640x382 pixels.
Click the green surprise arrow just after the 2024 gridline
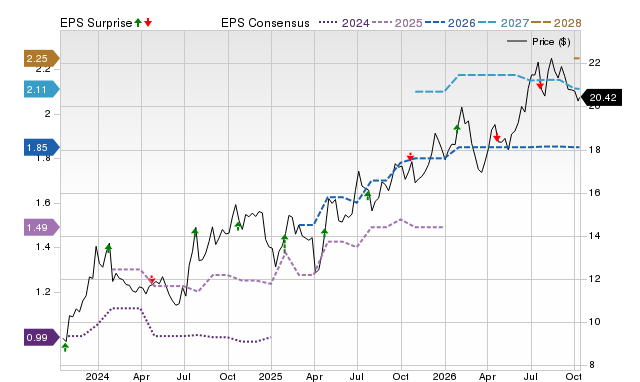(x=108, y=248)
